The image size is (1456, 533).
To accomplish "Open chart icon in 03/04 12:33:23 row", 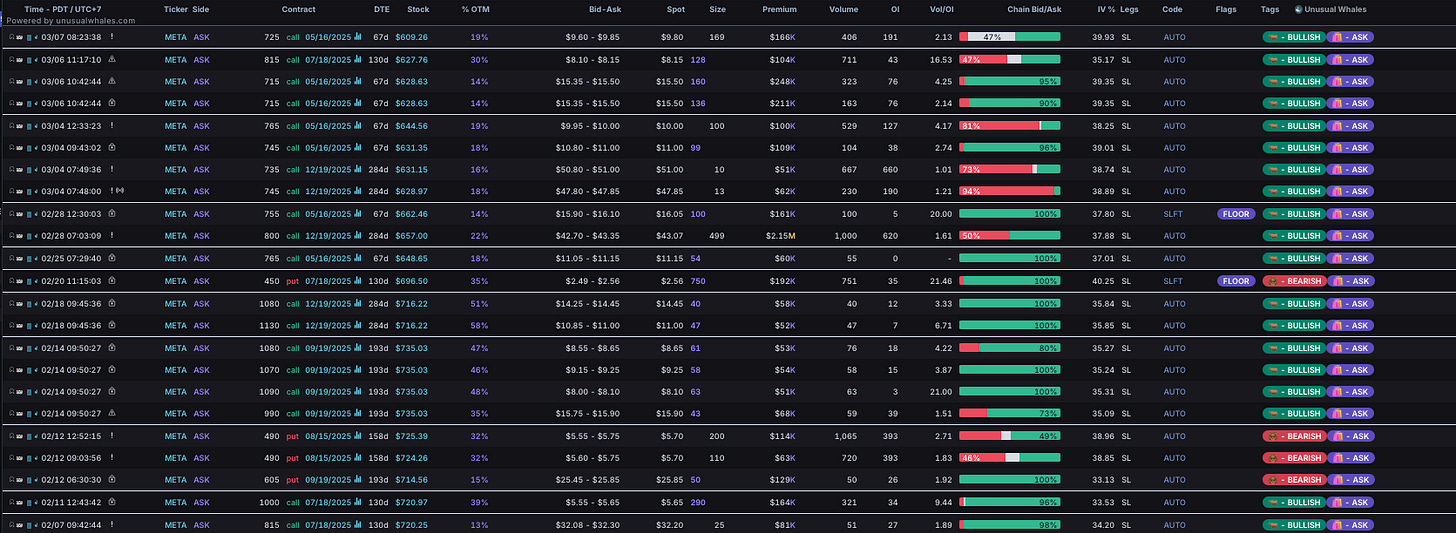I will [x=357, y=126].
